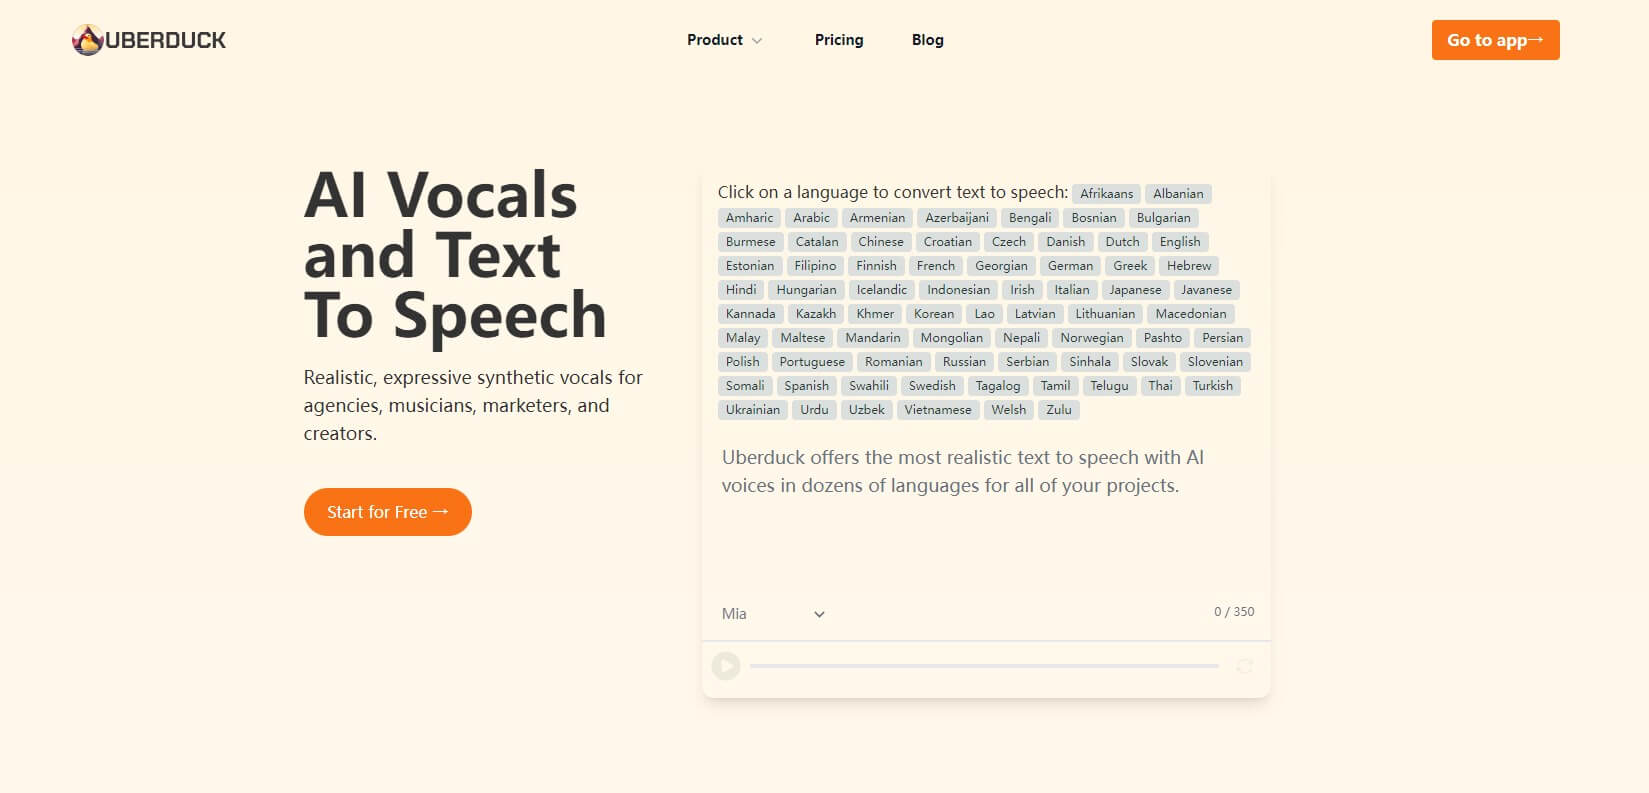Pick the Hebrew language tag
Screen dimensions: 1649x793
pyautogui.click(x=1189, y=266)
